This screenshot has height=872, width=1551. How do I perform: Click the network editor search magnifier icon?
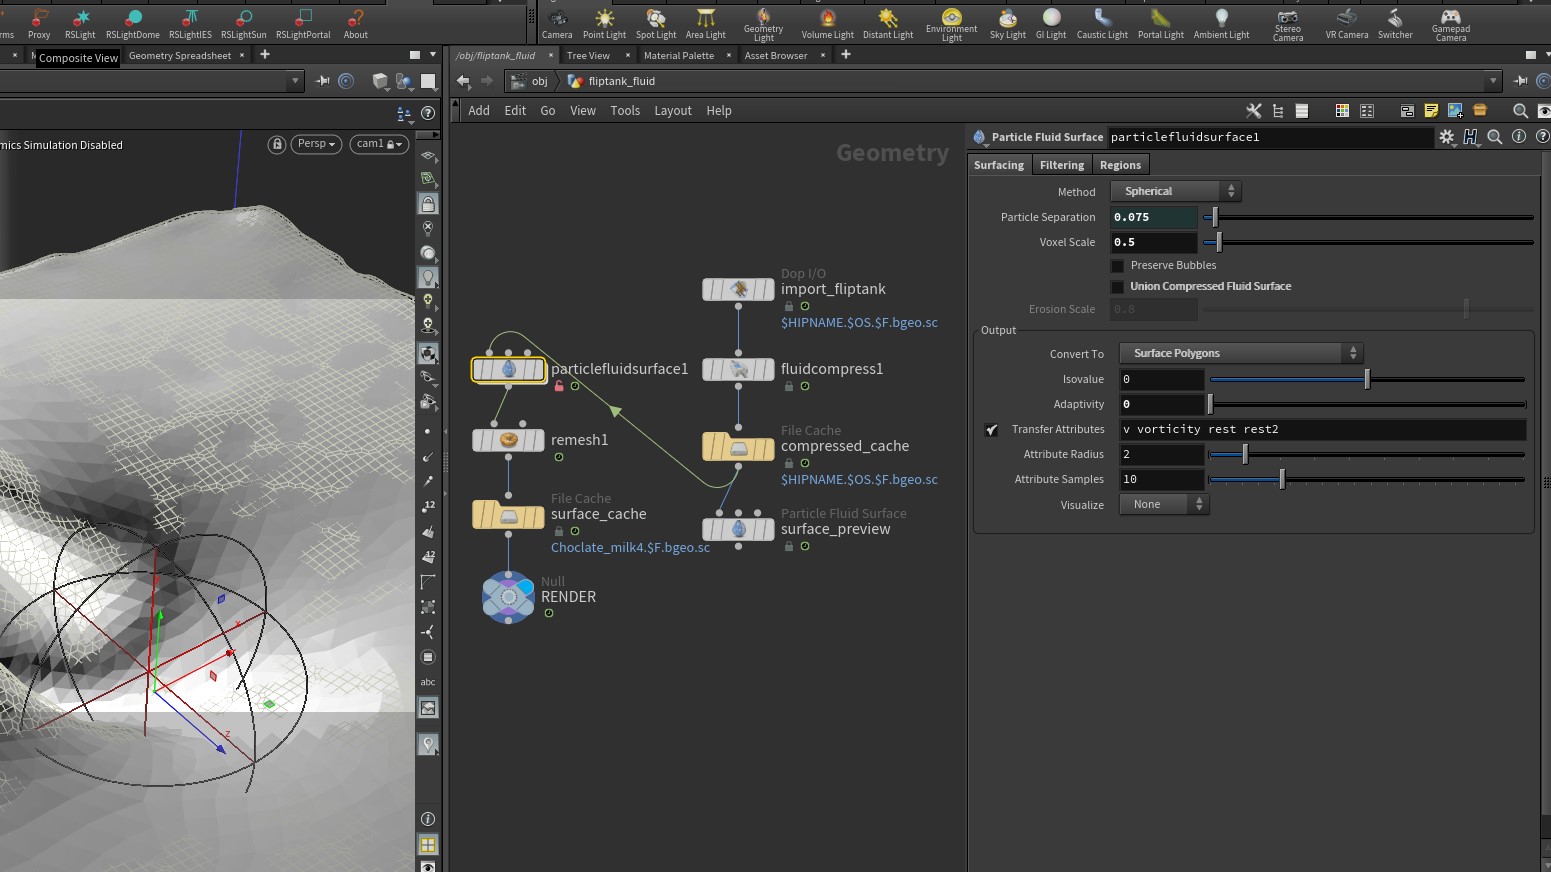(1520, 111)
